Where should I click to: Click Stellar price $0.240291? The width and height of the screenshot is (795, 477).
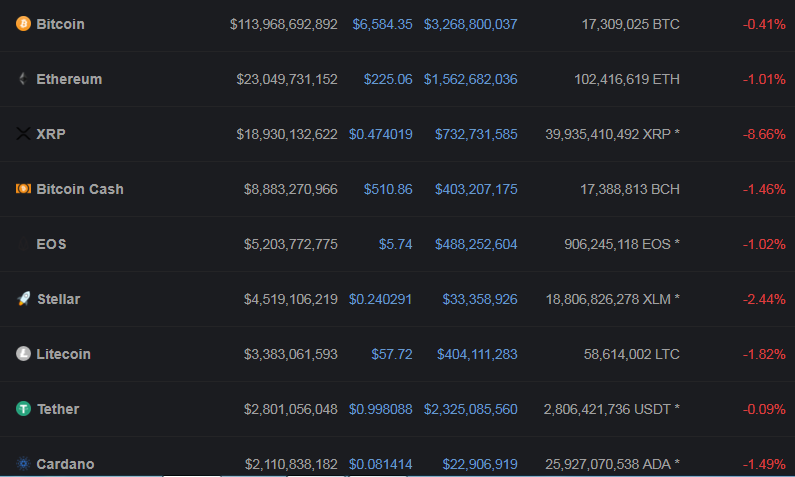(x=380, y=299)
